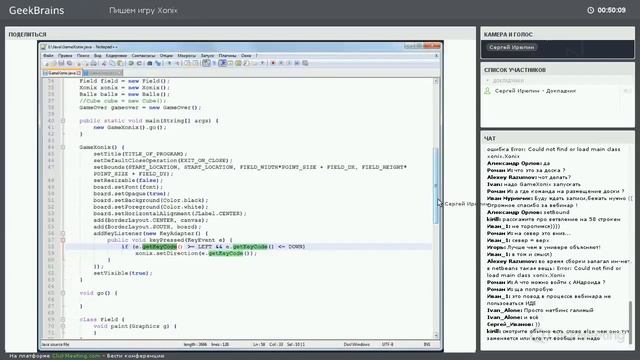Open the Синтаксисы menu
Image resolution: width=640 pixels, height=360 pixels.
point(143,56)
